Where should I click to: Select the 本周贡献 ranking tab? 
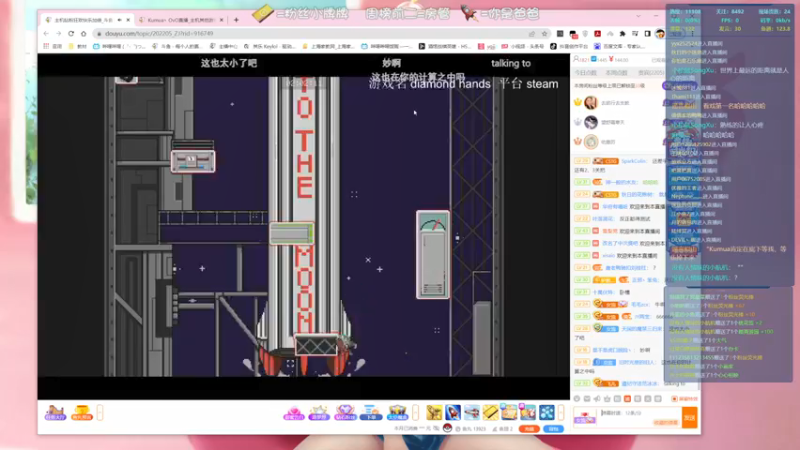coord(616,73)
